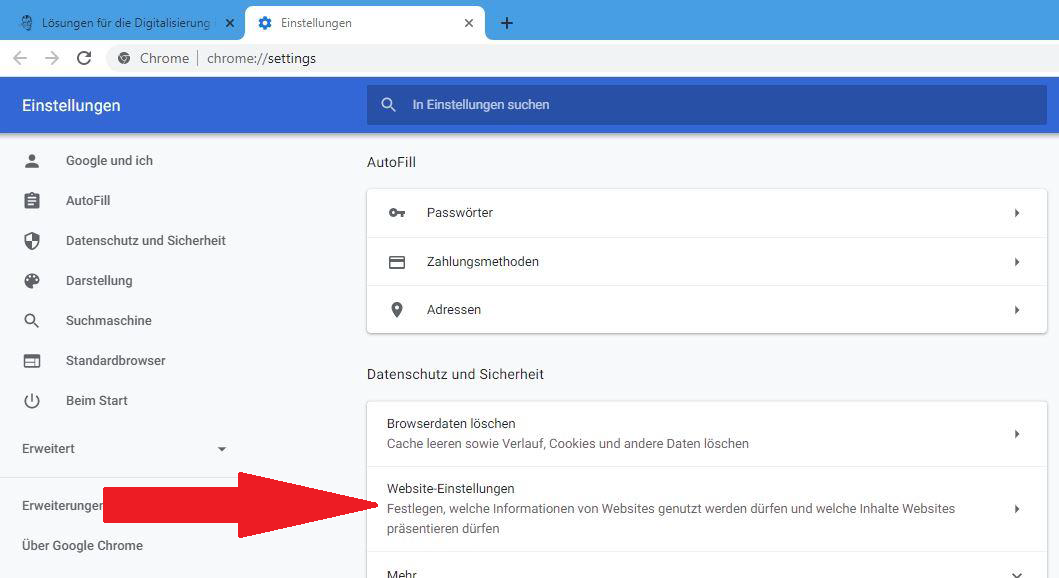Image resolution: width=1059 pixels, height=588 pixels.
Task: Click the power icon beside Beim Start
Action: tap(32, 401)
